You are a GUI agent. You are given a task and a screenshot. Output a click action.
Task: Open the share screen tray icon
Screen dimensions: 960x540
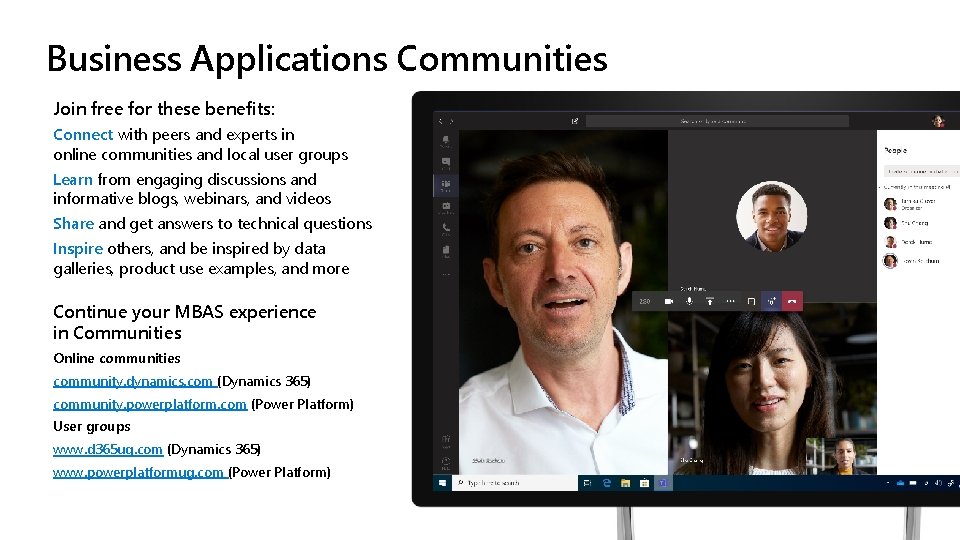710,301
